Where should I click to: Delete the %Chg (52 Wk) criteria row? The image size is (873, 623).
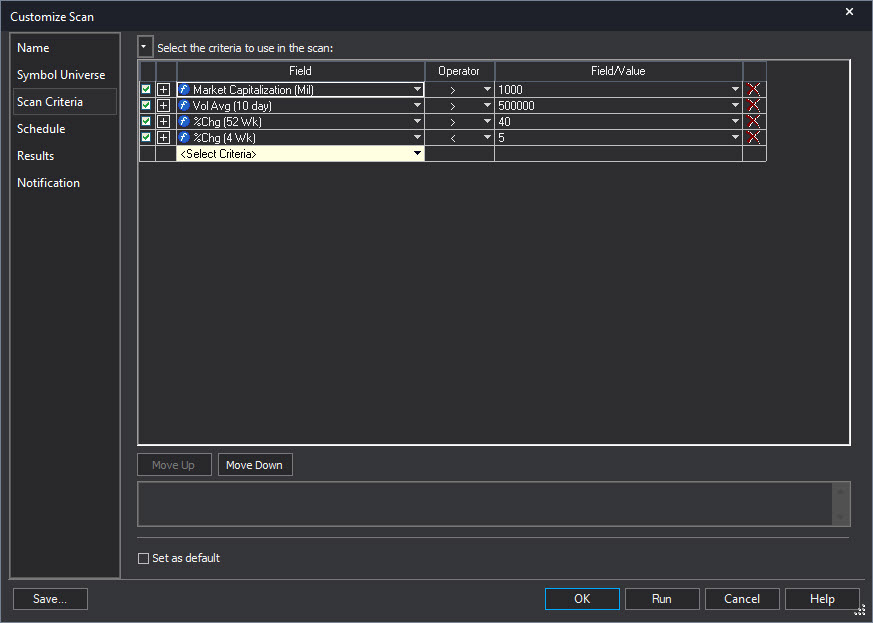point(754,122)
